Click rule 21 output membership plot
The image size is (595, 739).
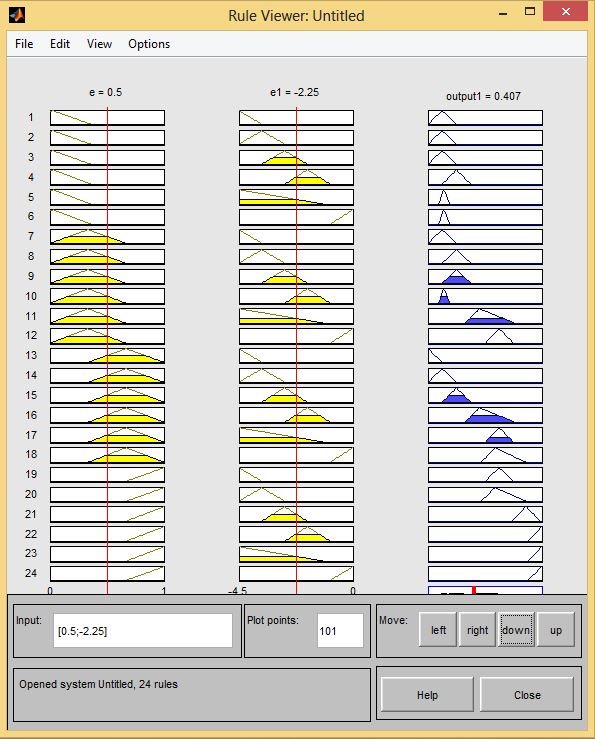pyautogui.click(x=486, y=514)
